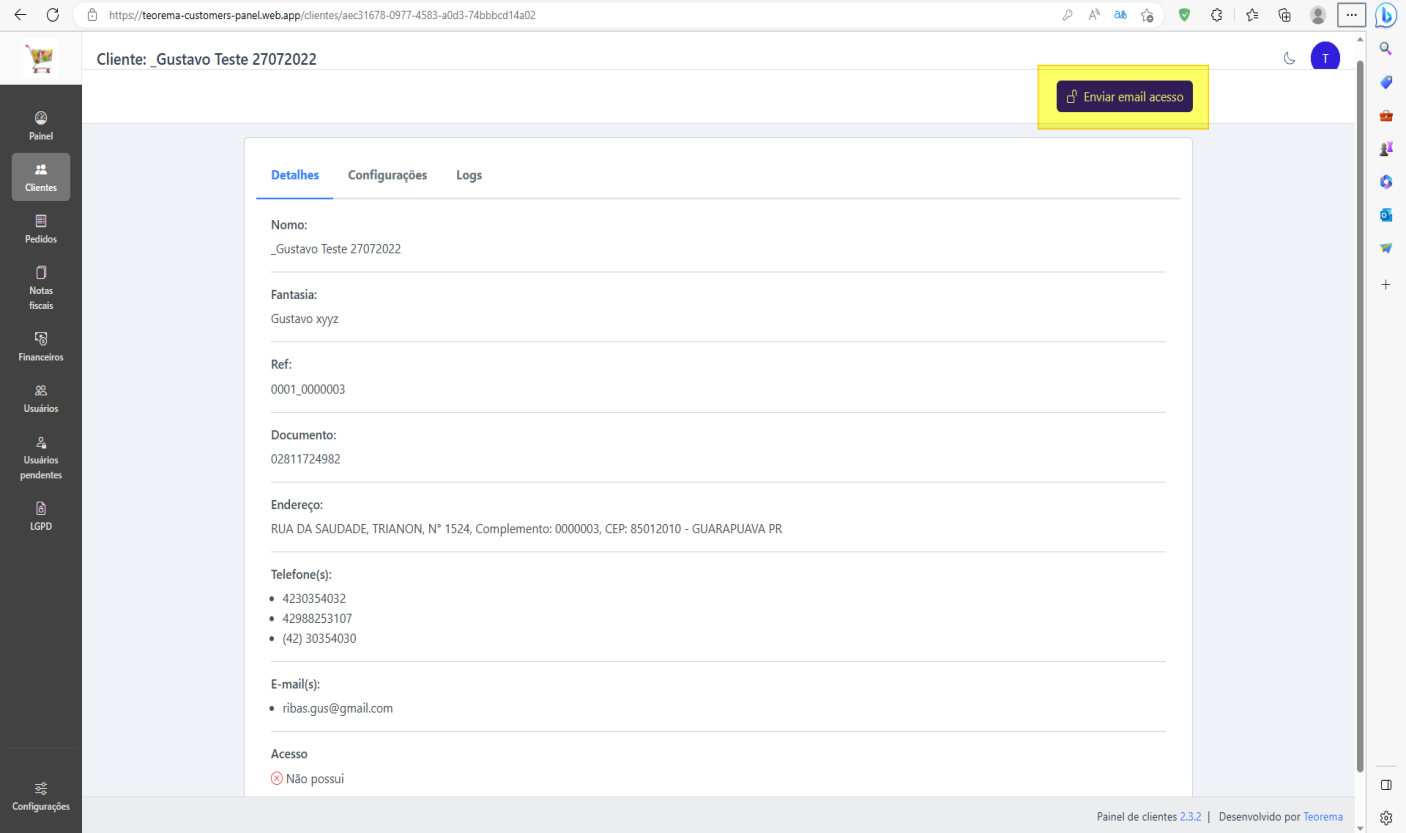The image size is (1406, 833).
Task: Click Enviar email acesso button
Action: coord(1124,97)
